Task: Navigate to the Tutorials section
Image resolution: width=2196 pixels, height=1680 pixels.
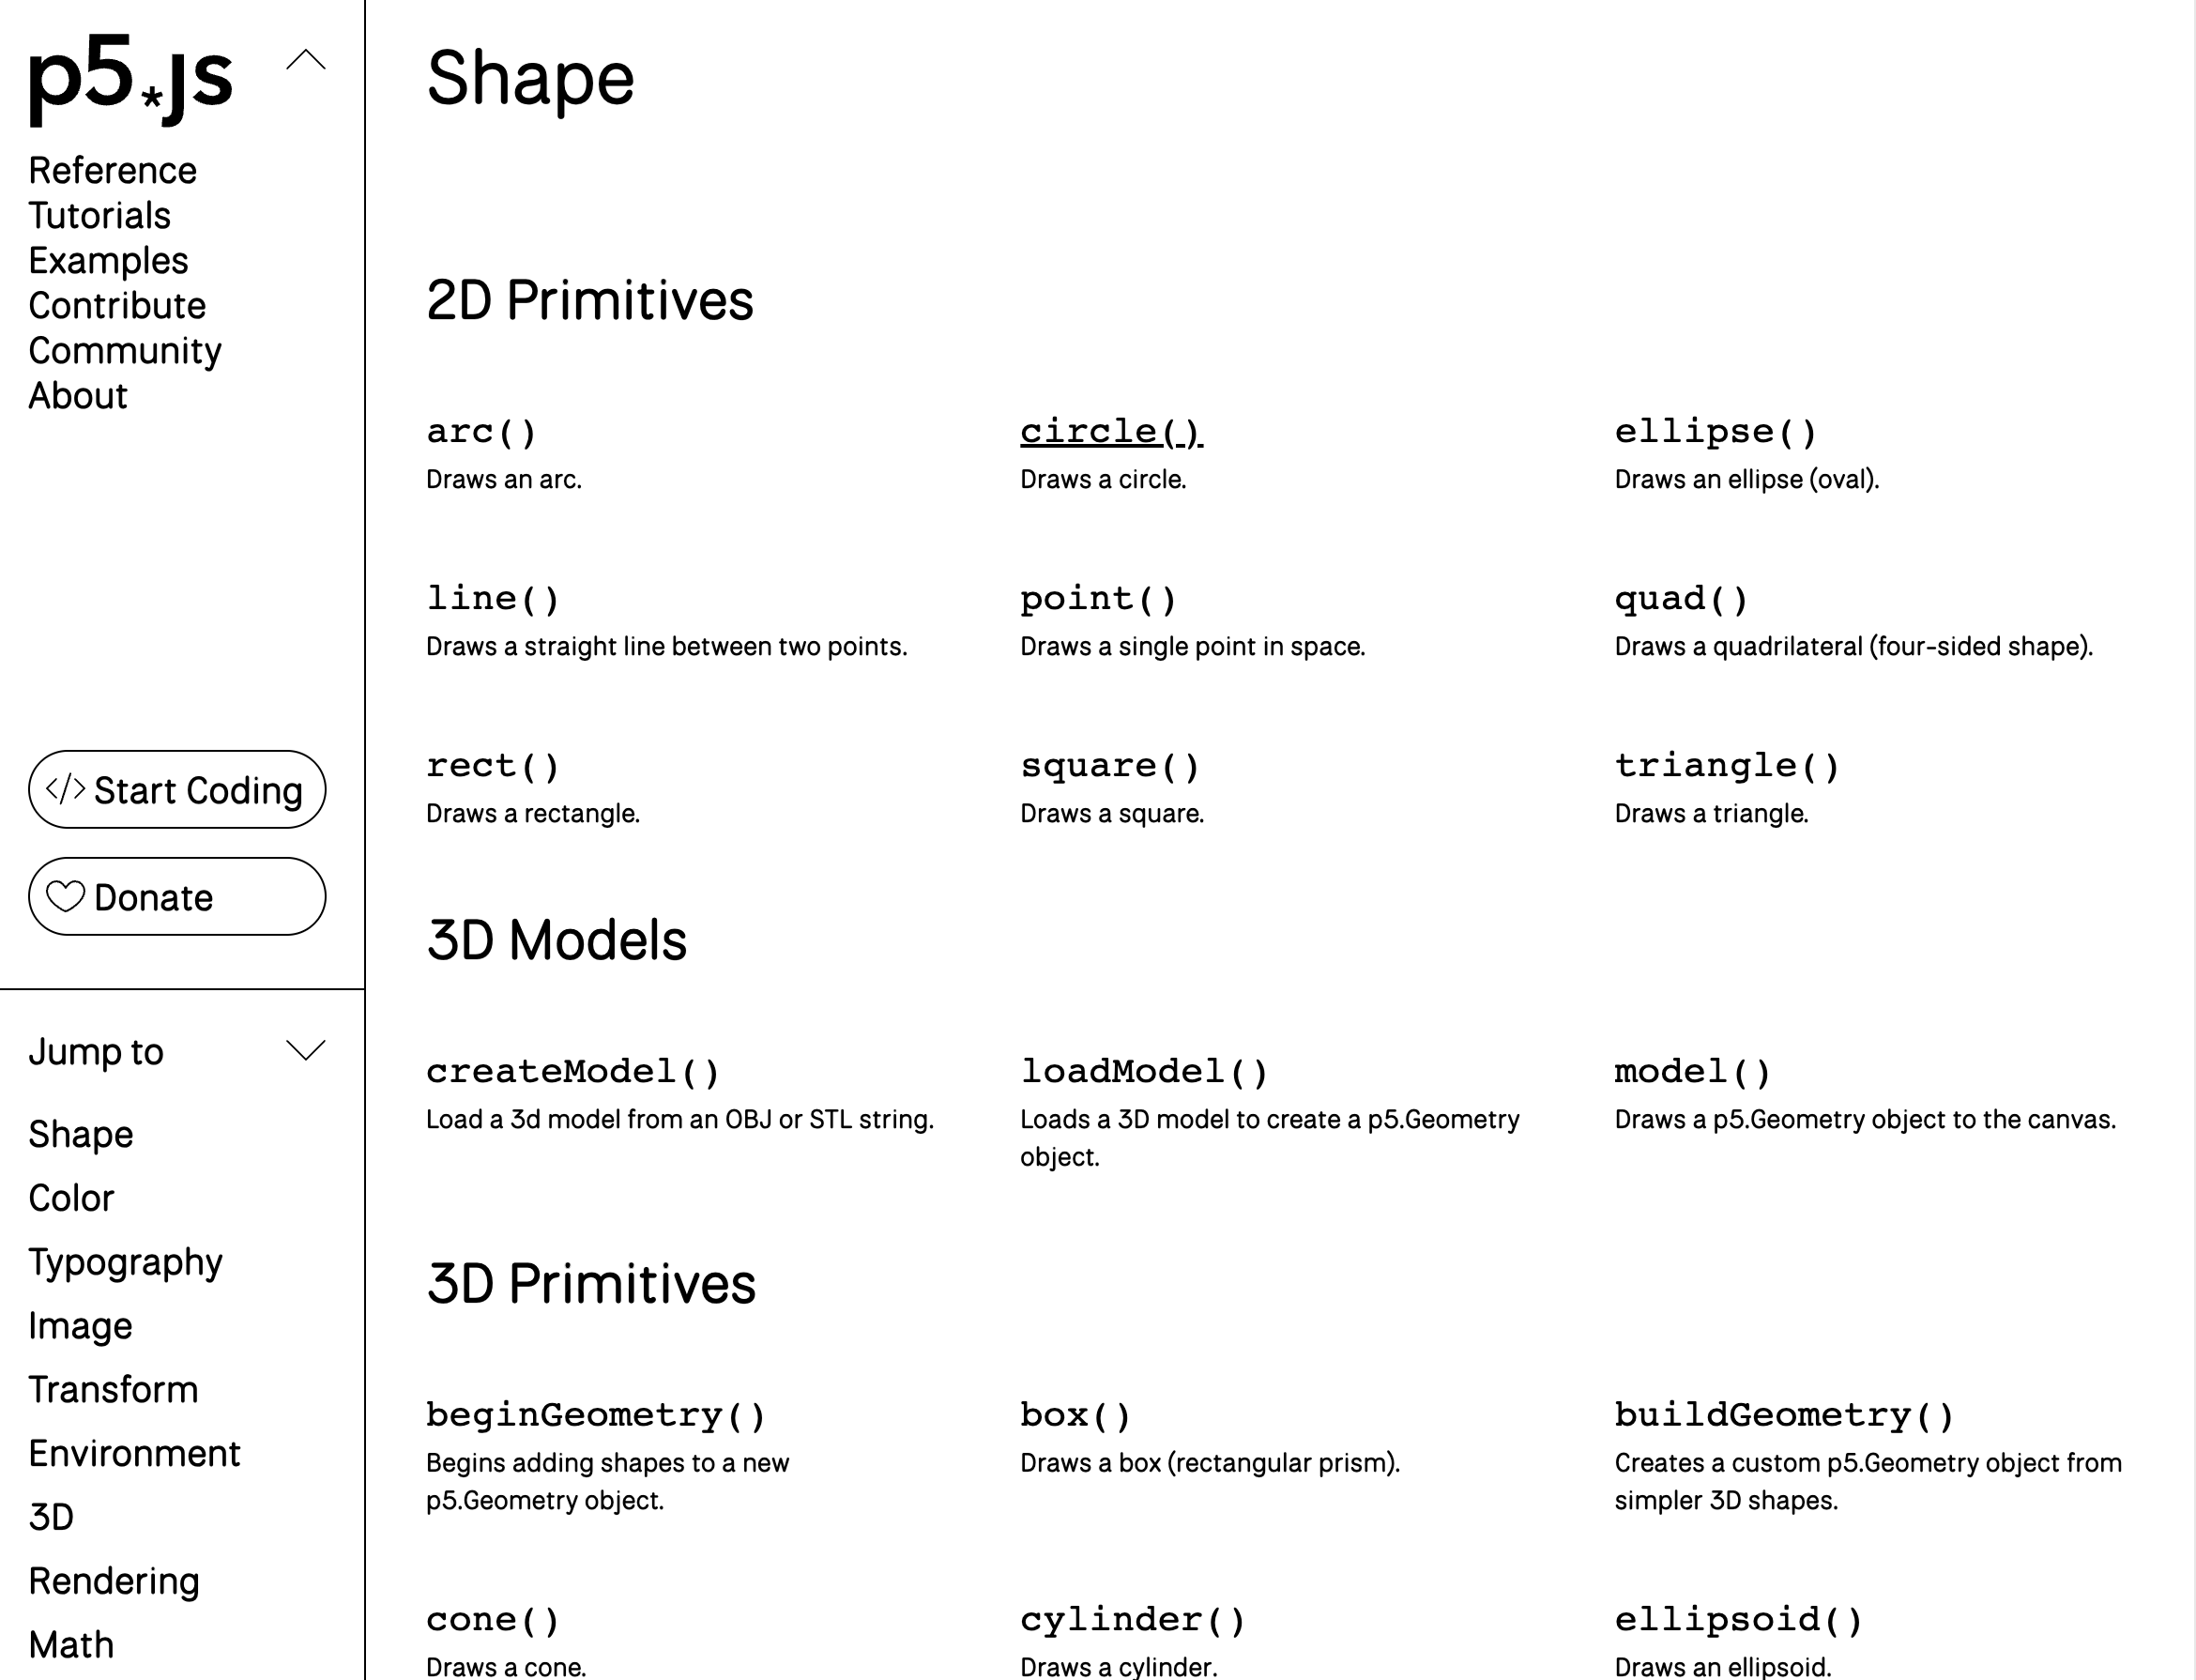Action: click(98, 215)
